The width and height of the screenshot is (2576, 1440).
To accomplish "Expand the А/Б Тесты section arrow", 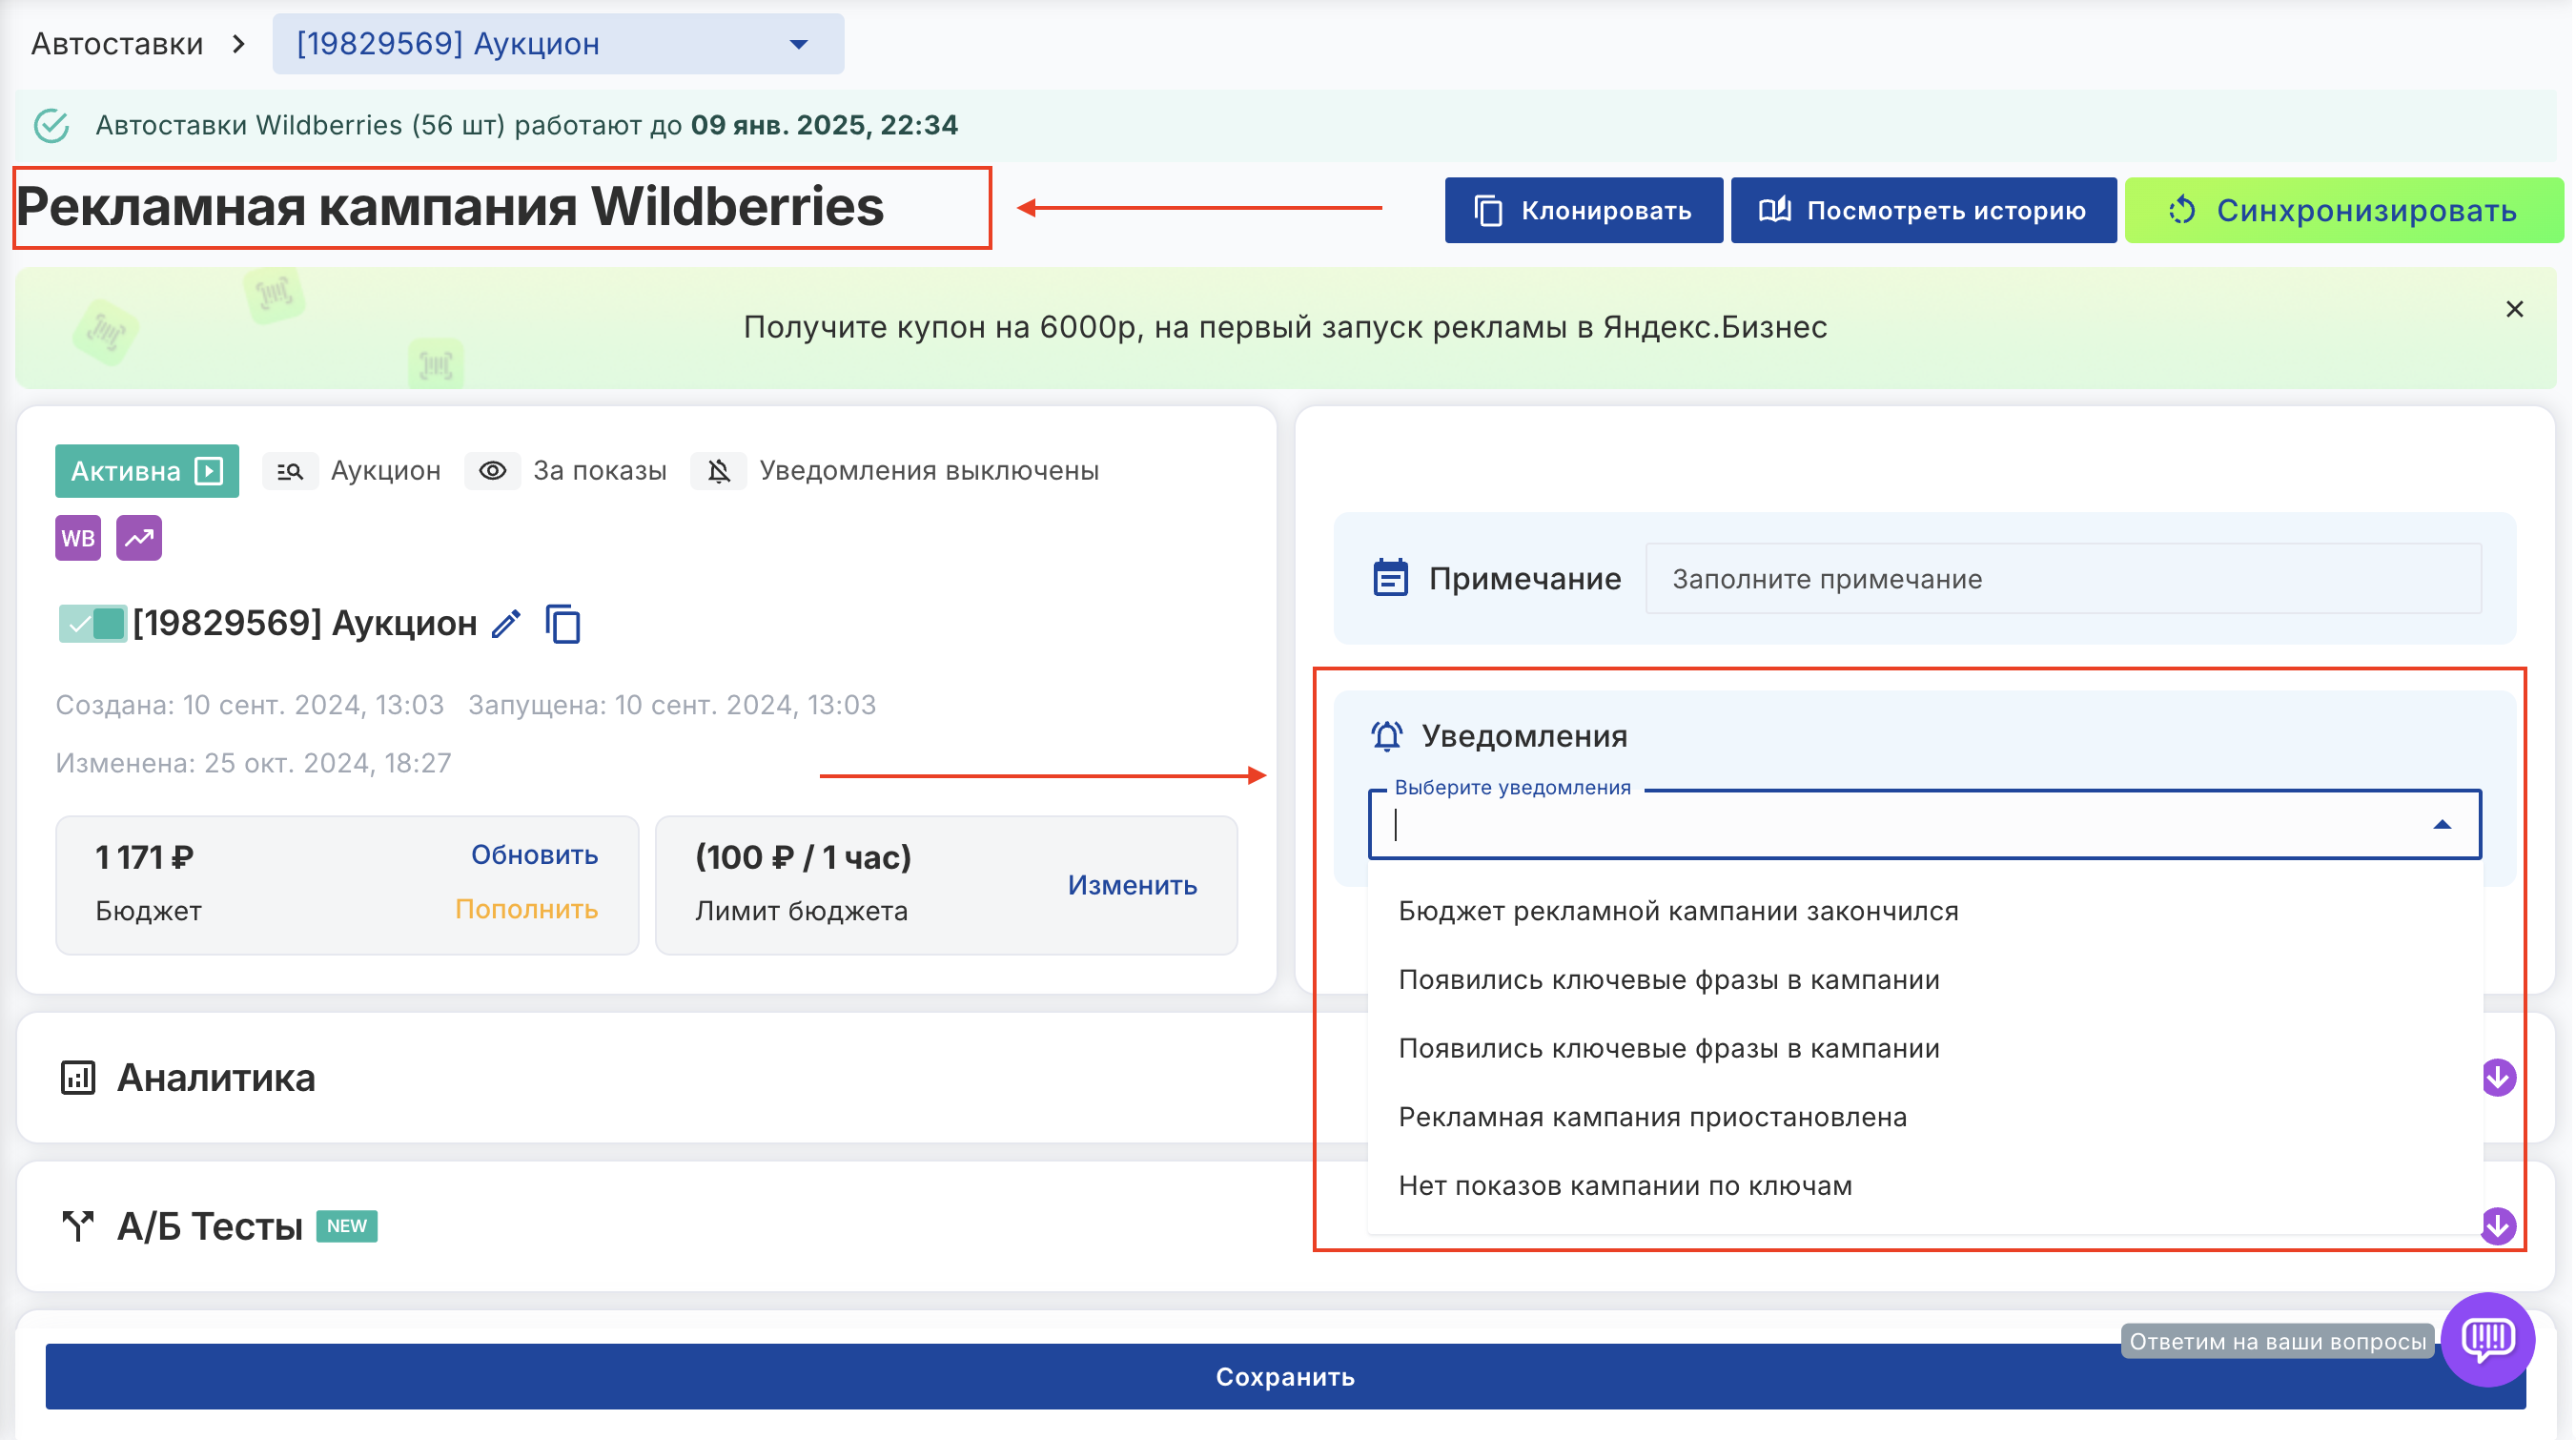I will (x=2497, y=1226).
